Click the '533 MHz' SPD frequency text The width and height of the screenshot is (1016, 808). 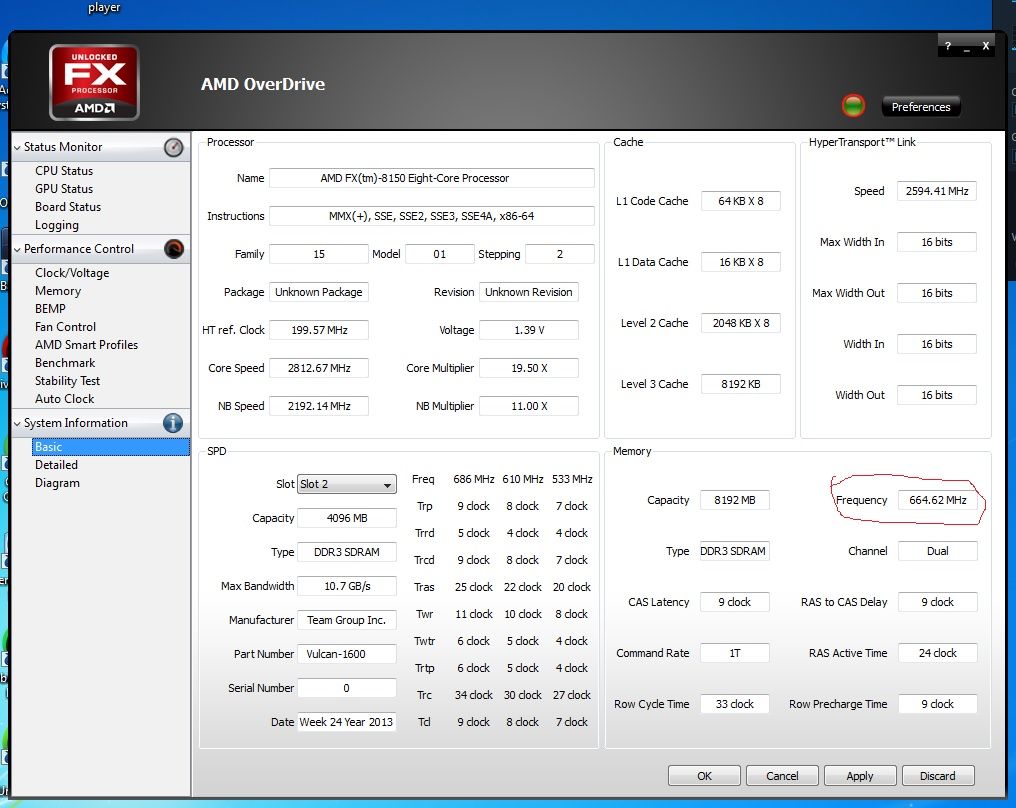[572, 479]
